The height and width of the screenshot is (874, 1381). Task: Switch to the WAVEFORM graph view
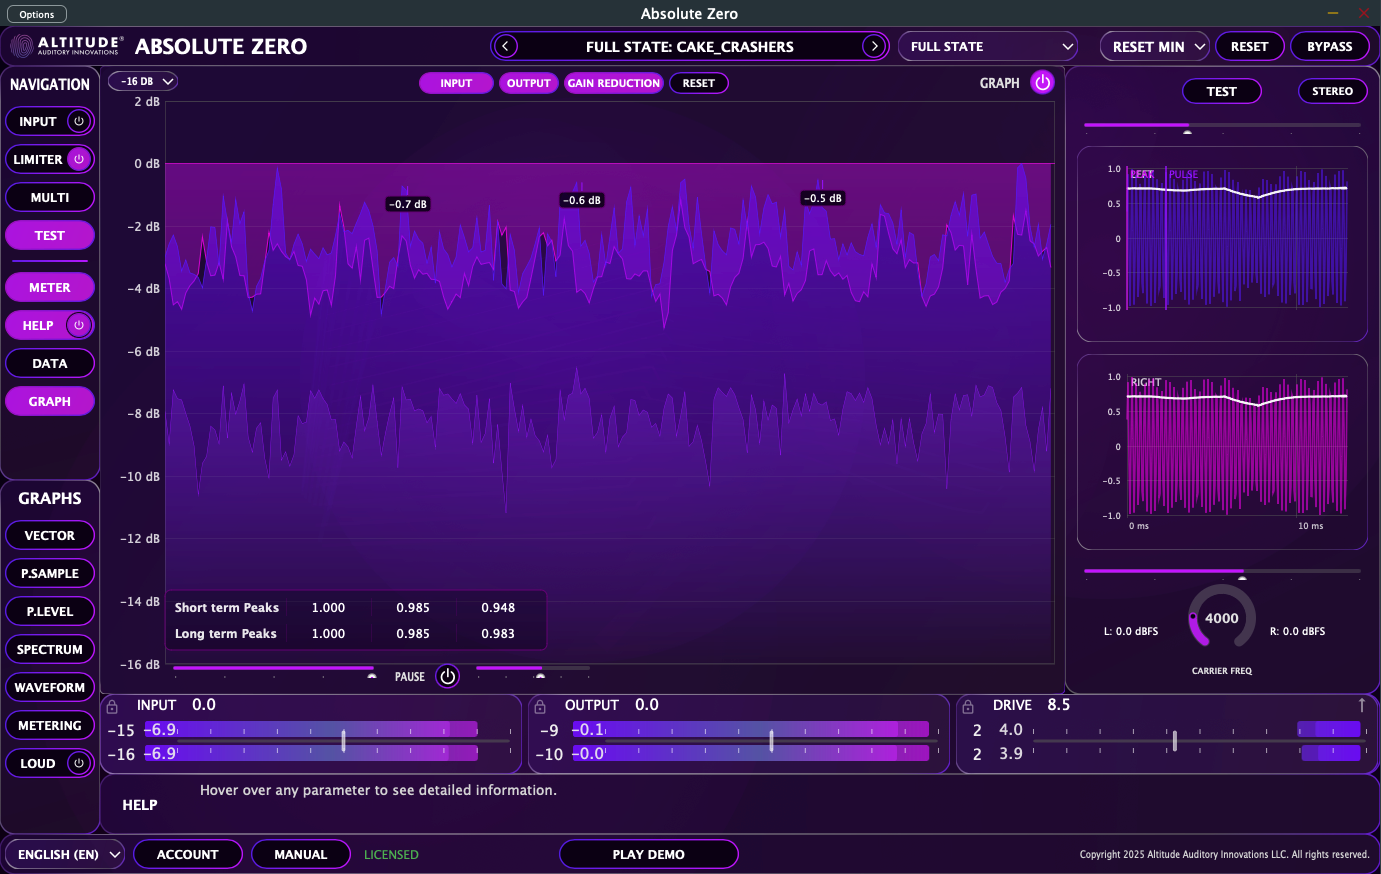point(50,687)
